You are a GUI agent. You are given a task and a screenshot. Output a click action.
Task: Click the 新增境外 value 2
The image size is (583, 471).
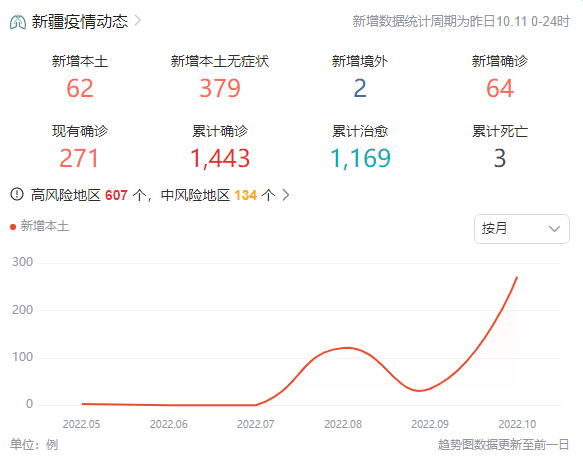360,88
